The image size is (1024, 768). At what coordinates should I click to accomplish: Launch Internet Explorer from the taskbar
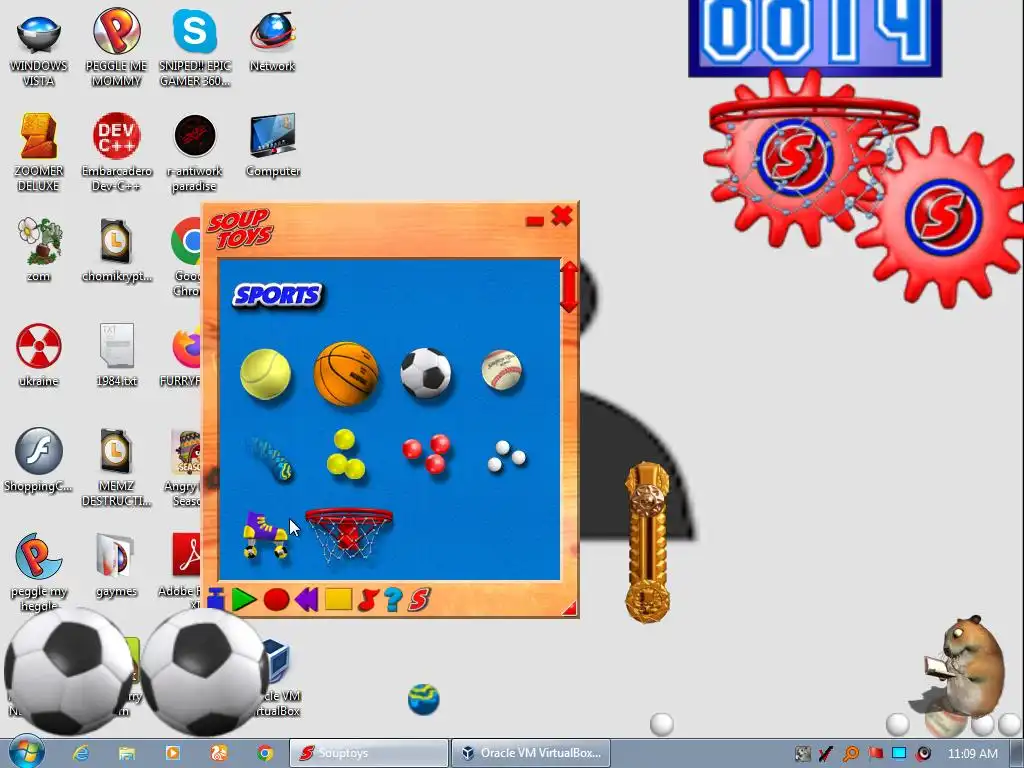pyautogui.click(x=81, y=753)
